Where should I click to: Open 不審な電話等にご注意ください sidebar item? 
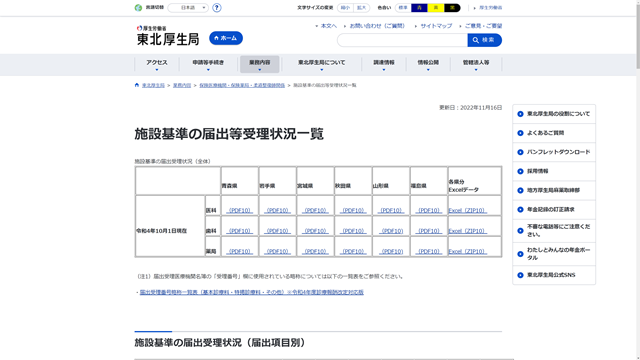(554, 231)
